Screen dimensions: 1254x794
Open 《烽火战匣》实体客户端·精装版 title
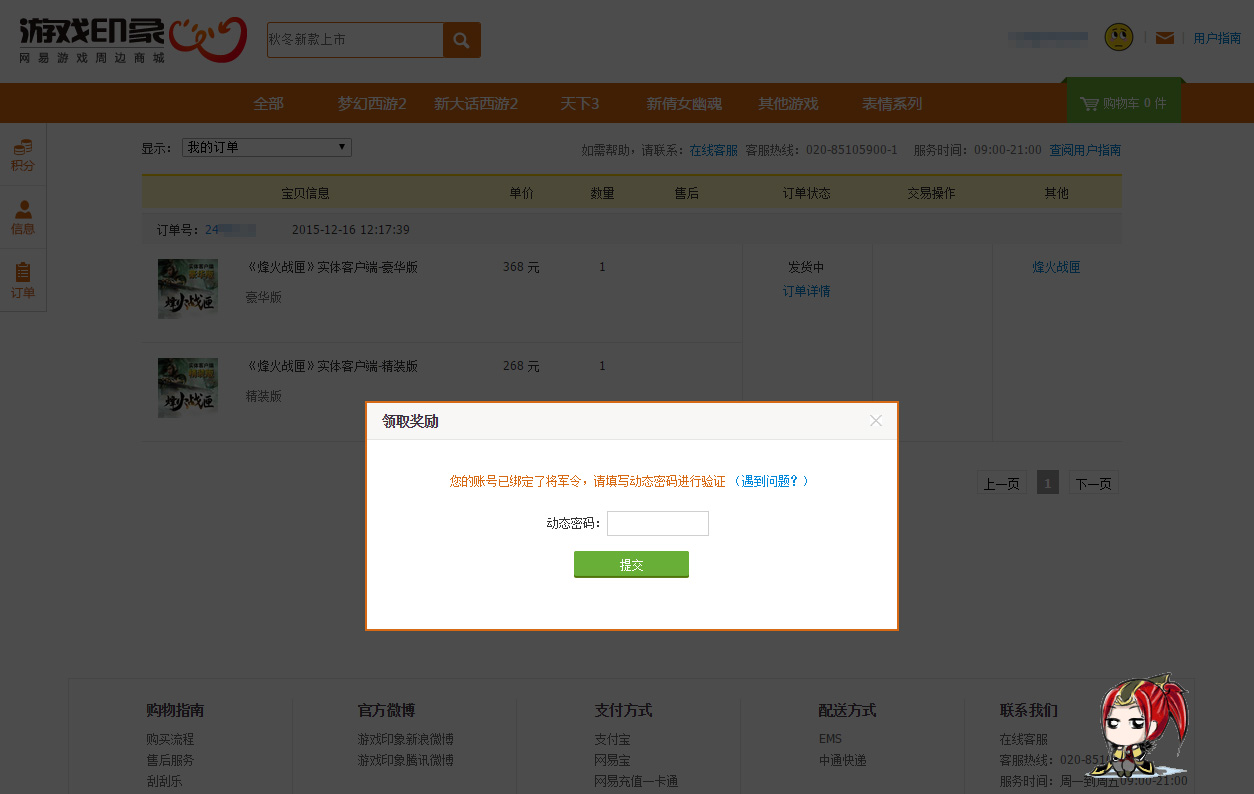point(332,366)
